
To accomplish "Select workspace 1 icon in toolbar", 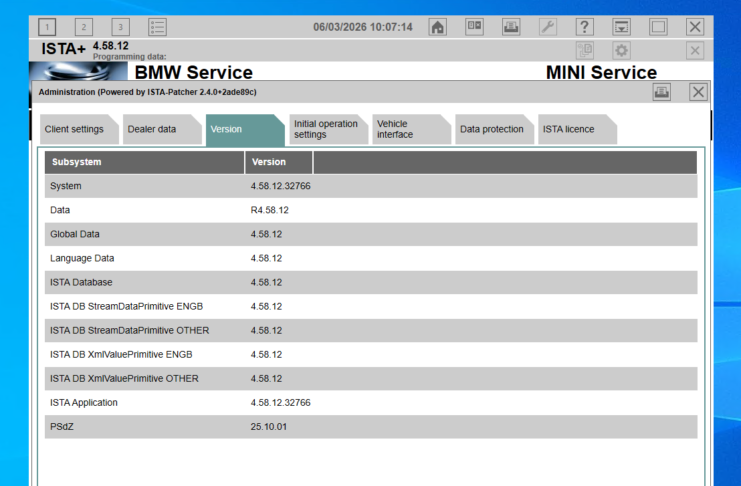I will (x=47, y=27).
